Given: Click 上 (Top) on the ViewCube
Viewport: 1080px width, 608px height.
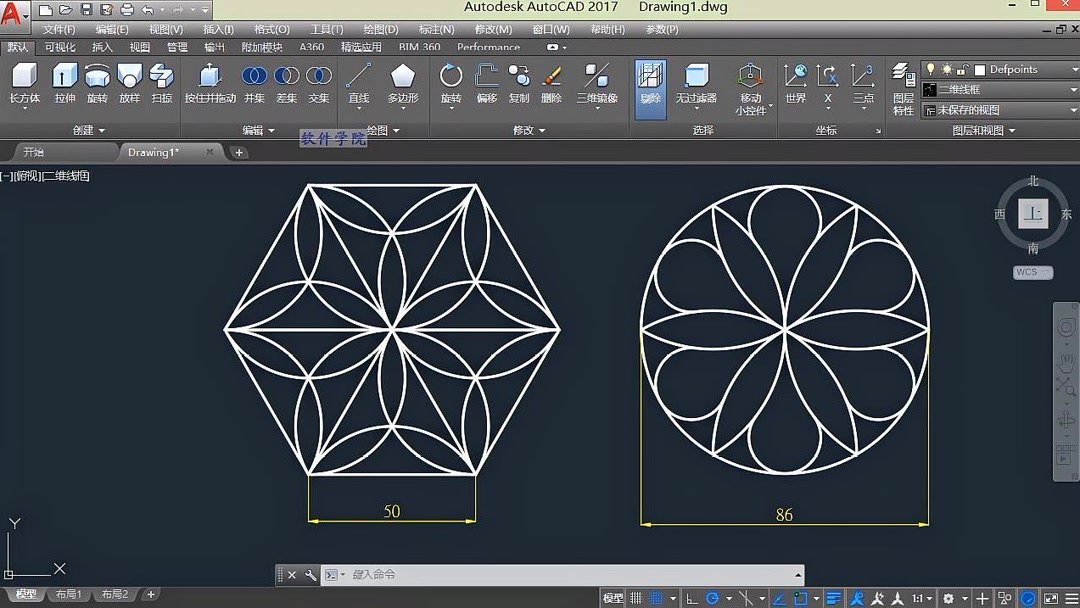Looking at the screenshot, I should pos(1034,213).
